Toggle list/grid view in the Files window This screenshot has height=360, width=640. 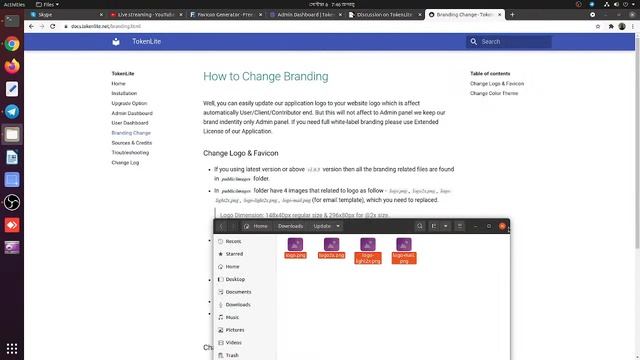pyautogui.click(x=434, y=226)
